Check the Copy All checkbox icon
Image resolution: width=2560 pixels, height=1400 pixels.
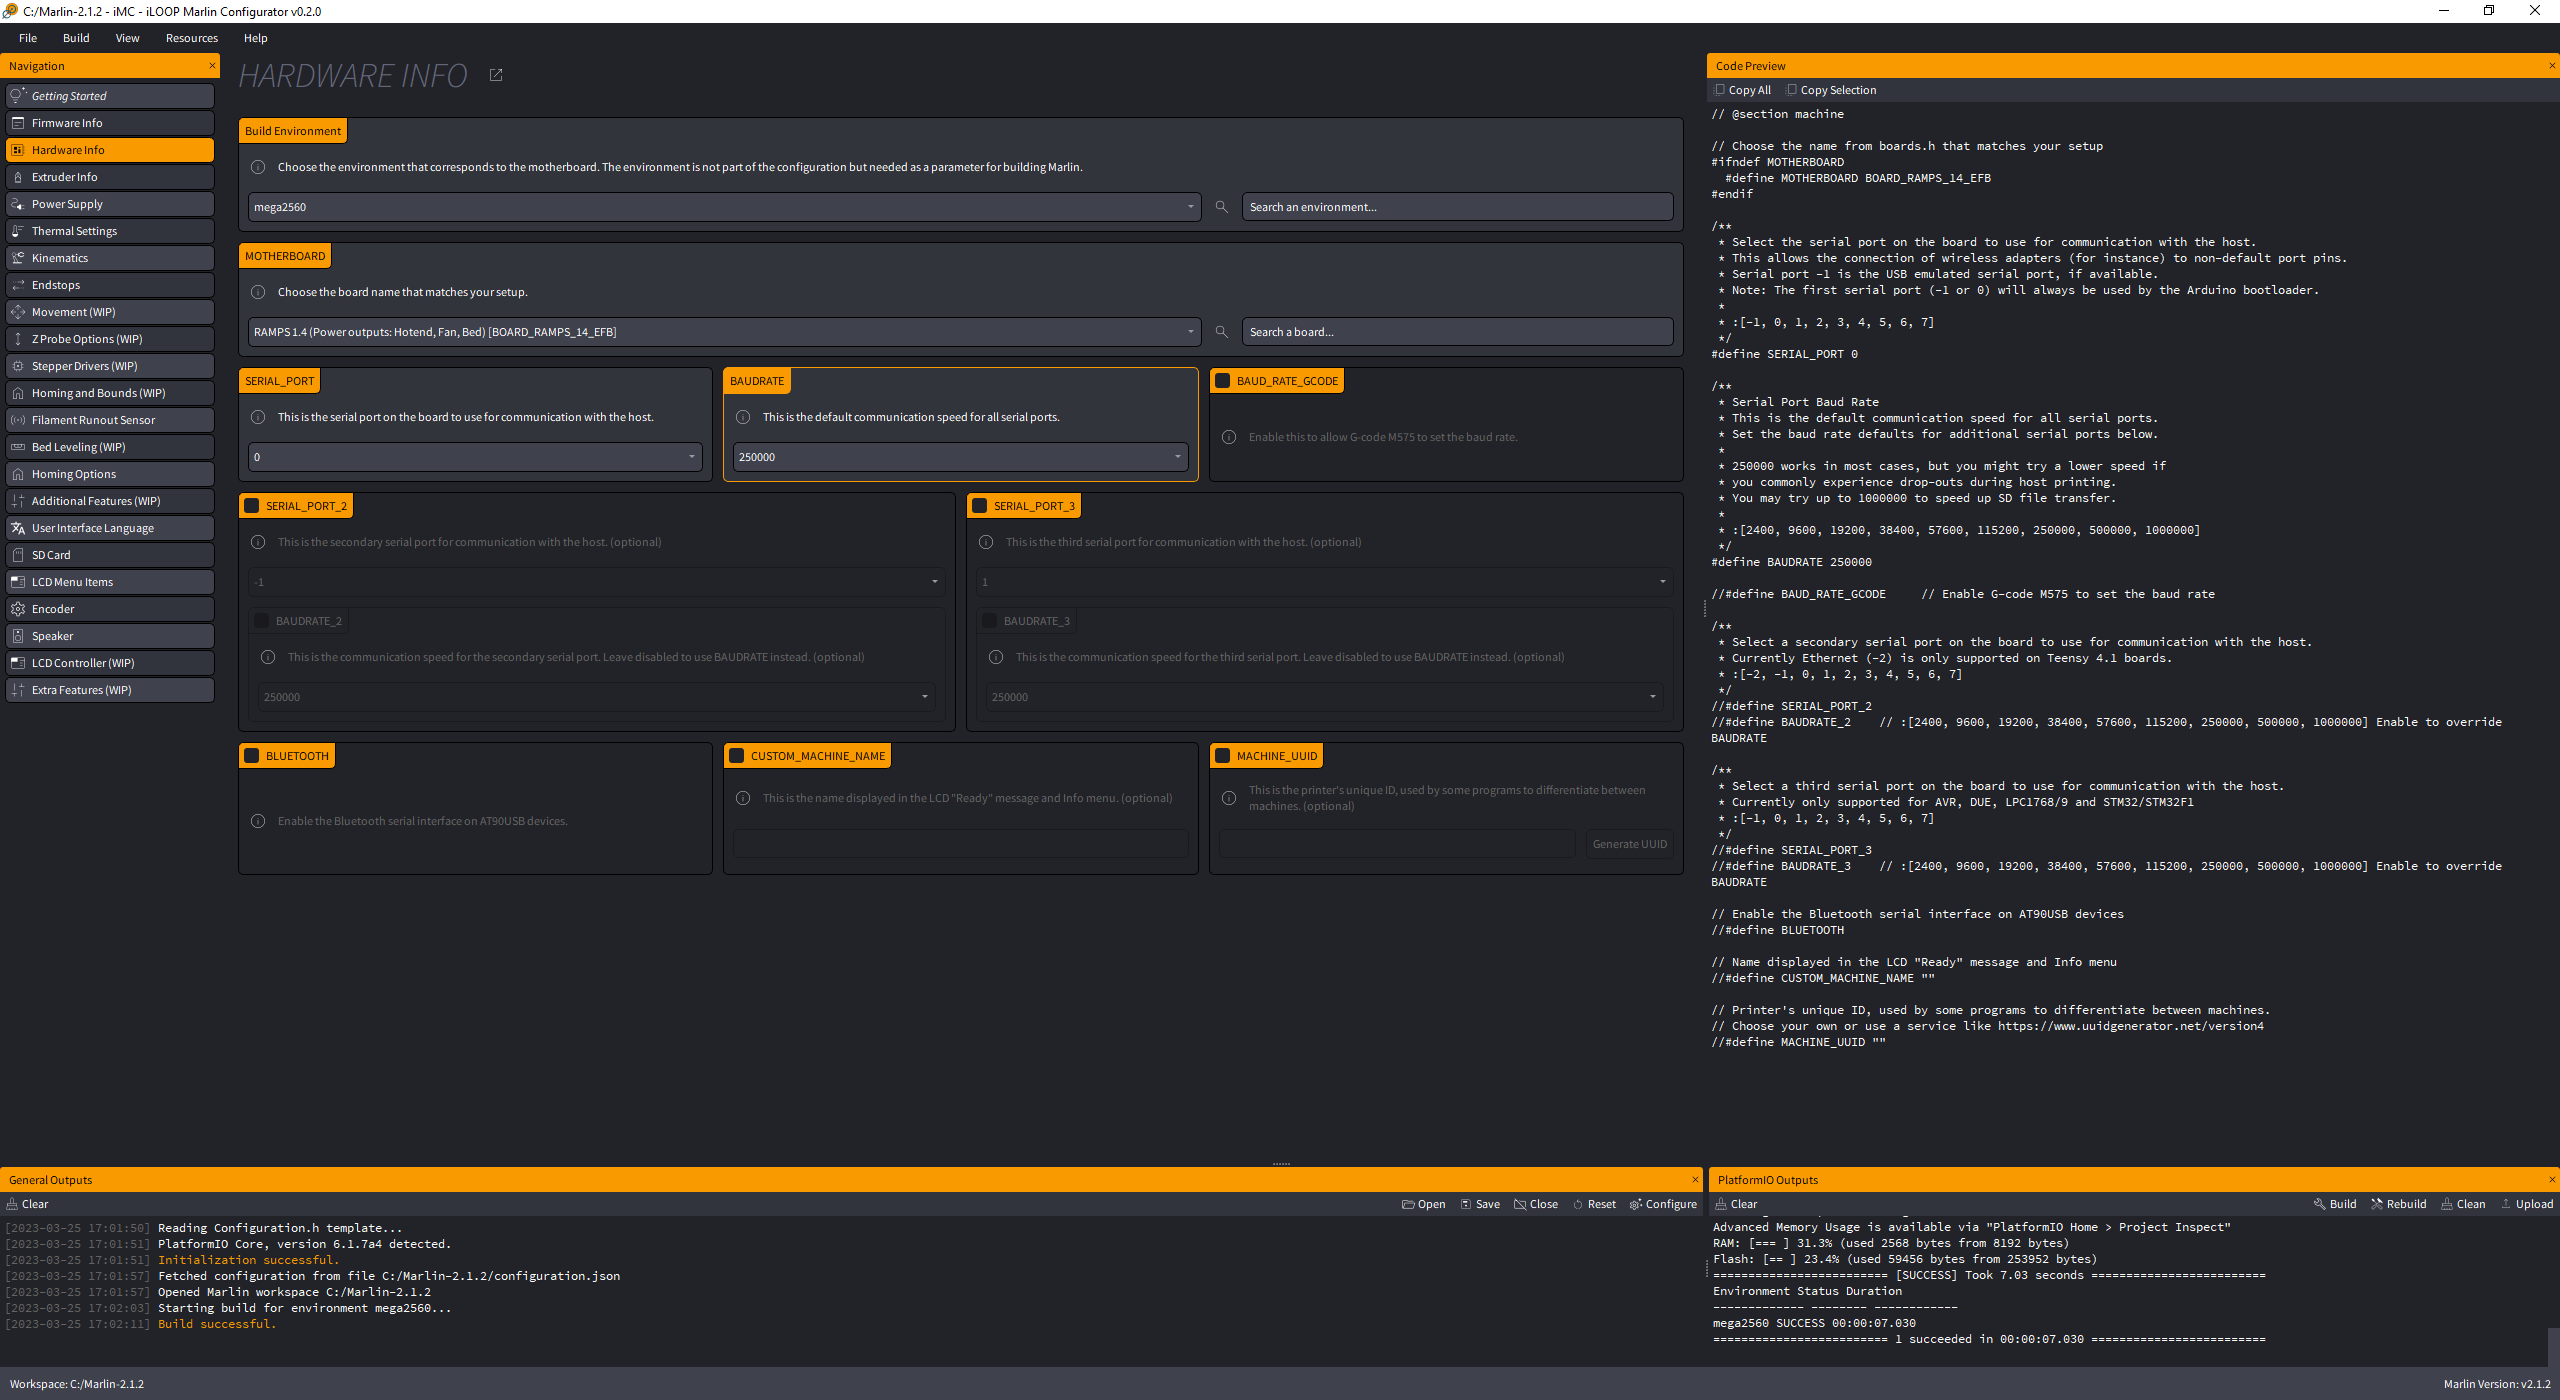1720,90
